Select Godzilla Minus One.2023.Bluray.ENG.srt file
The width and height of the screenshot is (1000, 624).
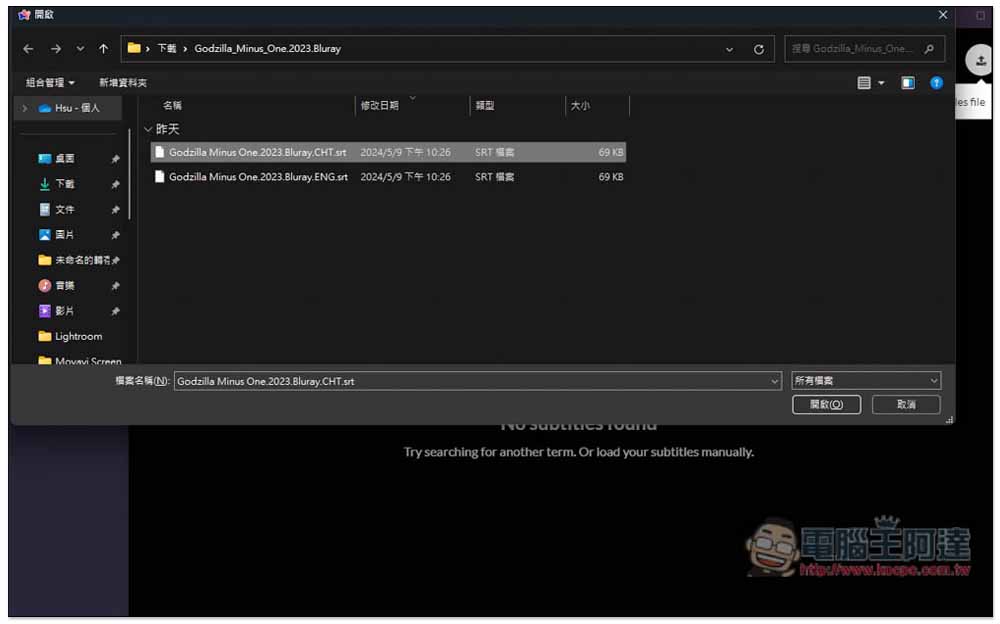coord(388,177)
